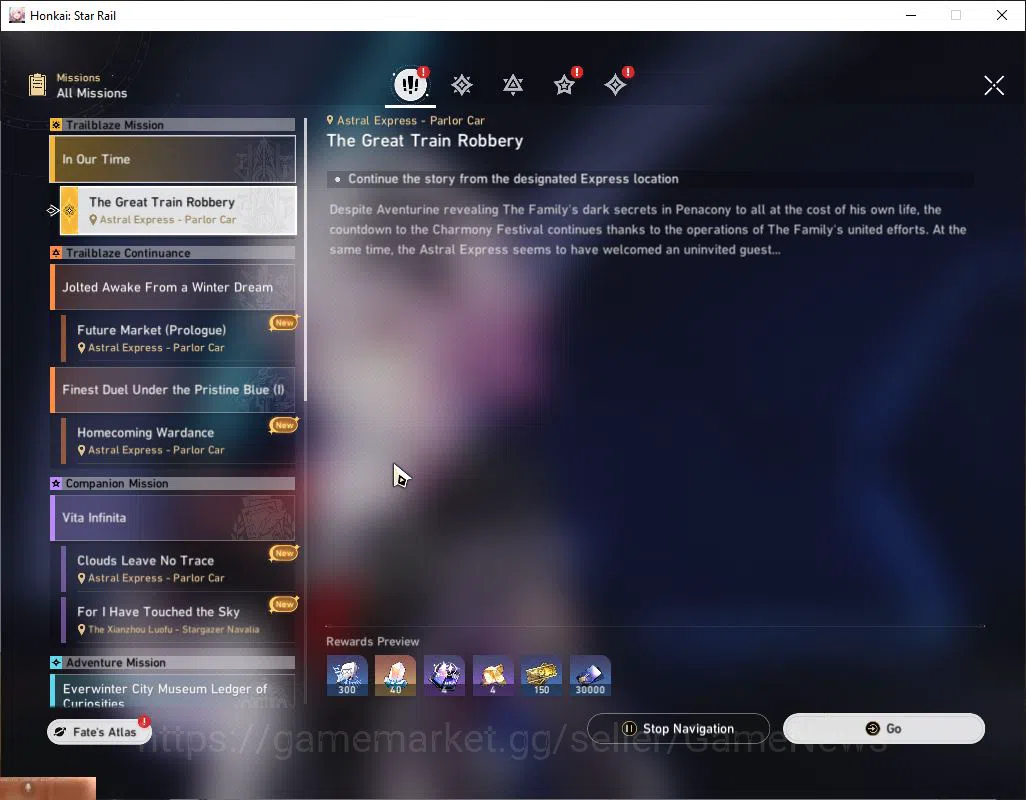Click the Missions clipboard icon
Screen dimensions: 1026x800
(x=37, y=85)
